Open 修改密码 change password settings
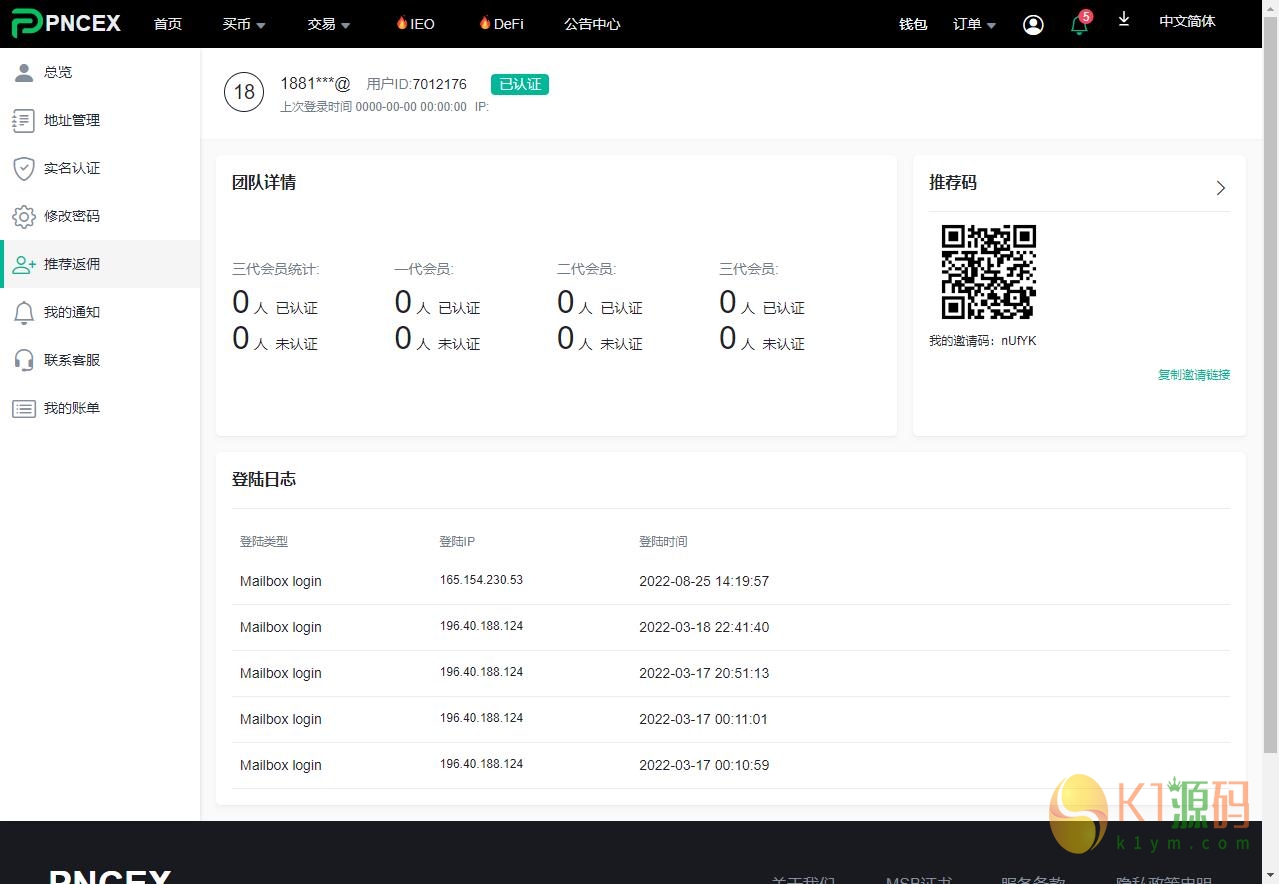 pyautogui.click(x=71, y=216)
